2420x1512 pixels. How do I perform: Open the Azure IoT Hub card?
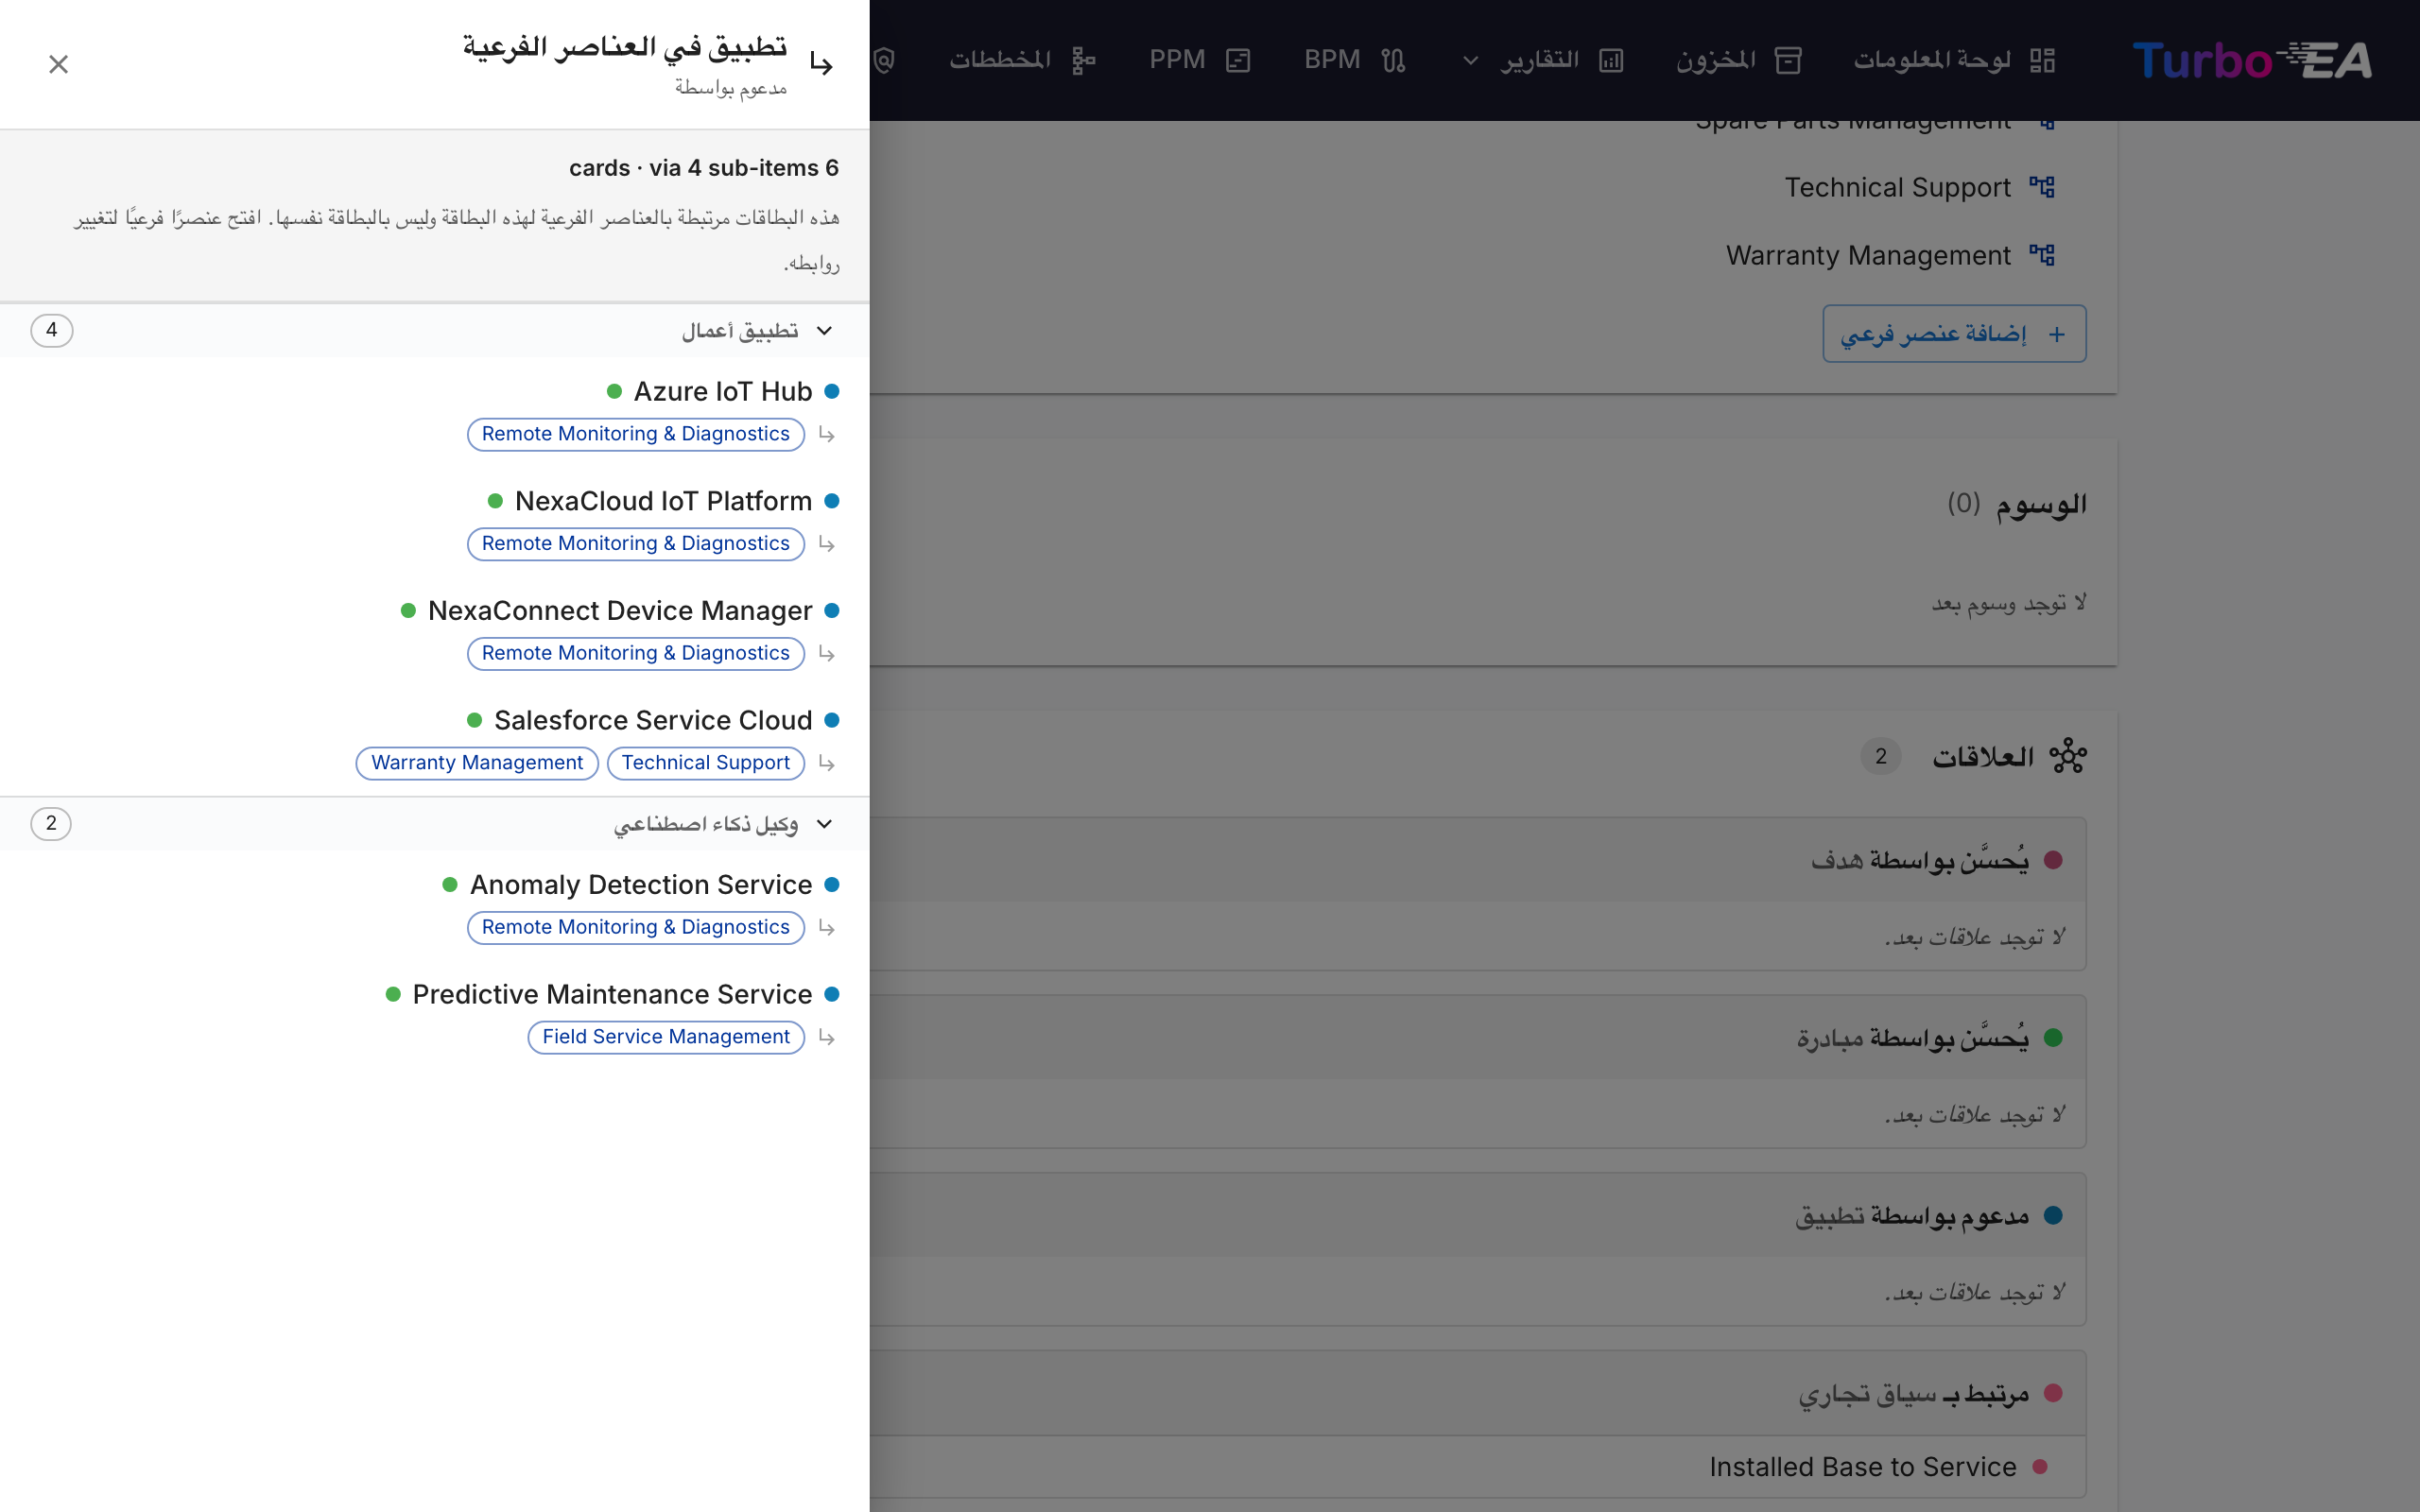pyautogui.click(x=722, y=391)
